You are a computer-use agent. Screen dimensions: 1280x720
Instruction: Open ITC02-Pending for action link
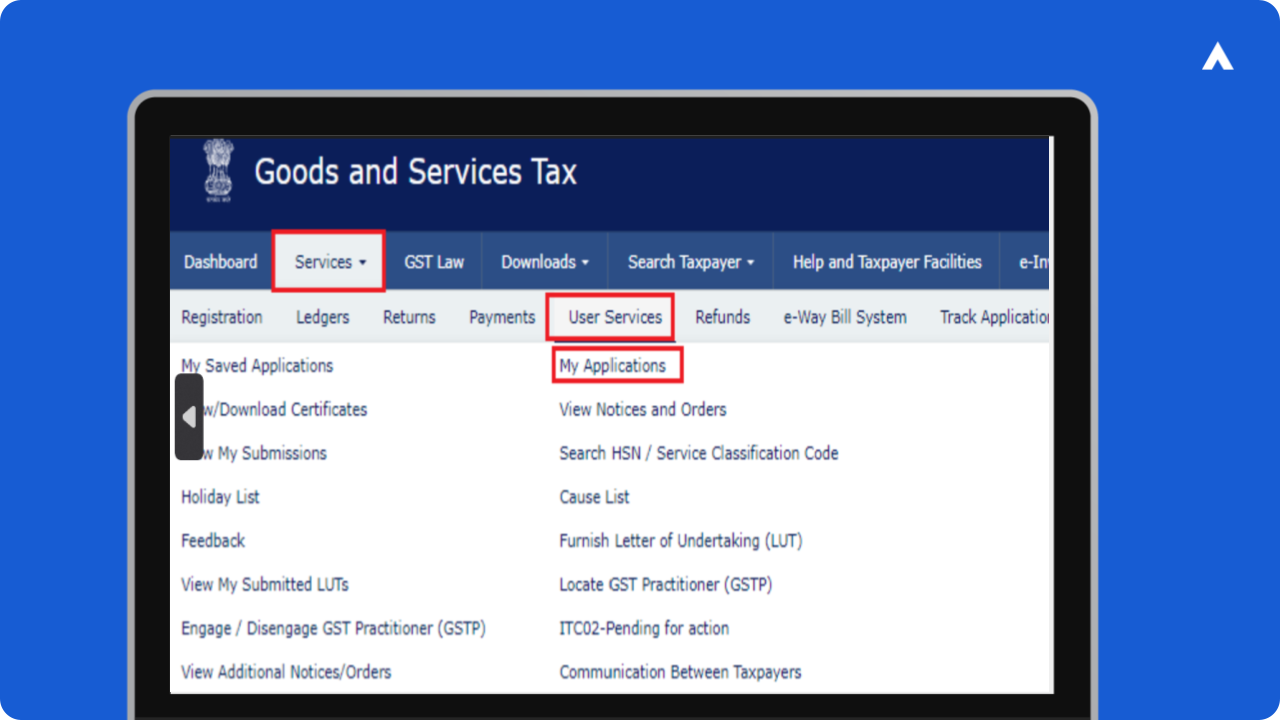point(644,629)
